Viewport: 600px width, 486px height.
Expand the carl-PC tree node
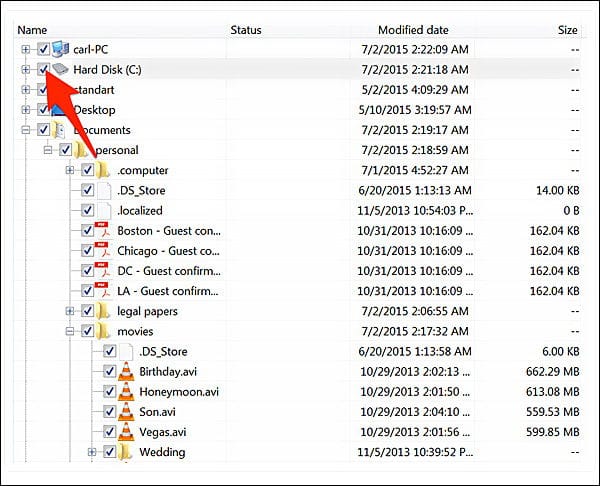pos(26,49)
